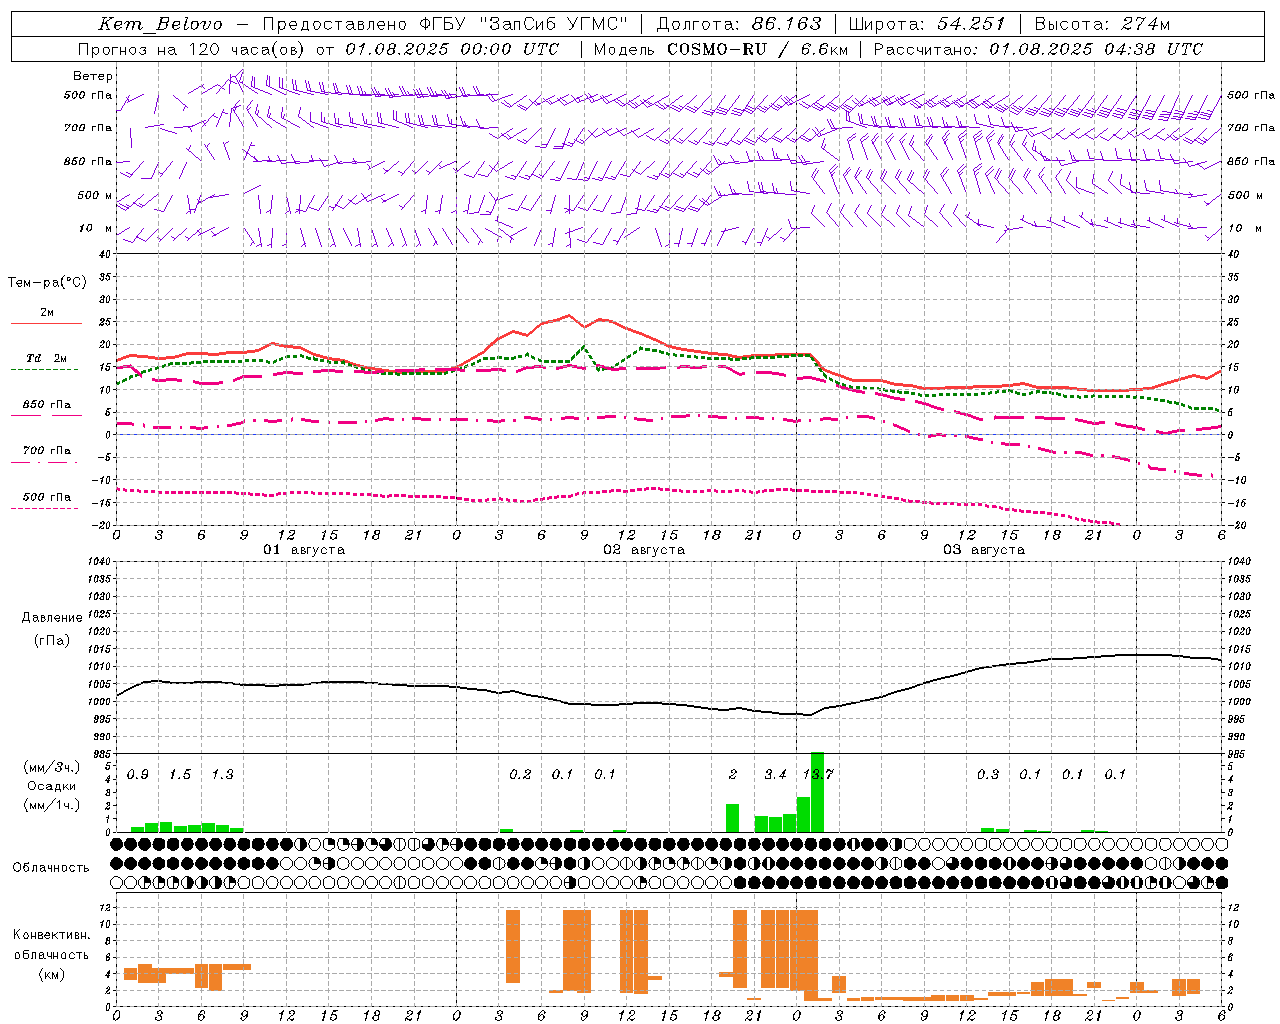
Task: Click the "0.9" precipitation total value
Action: pos(138,775)
